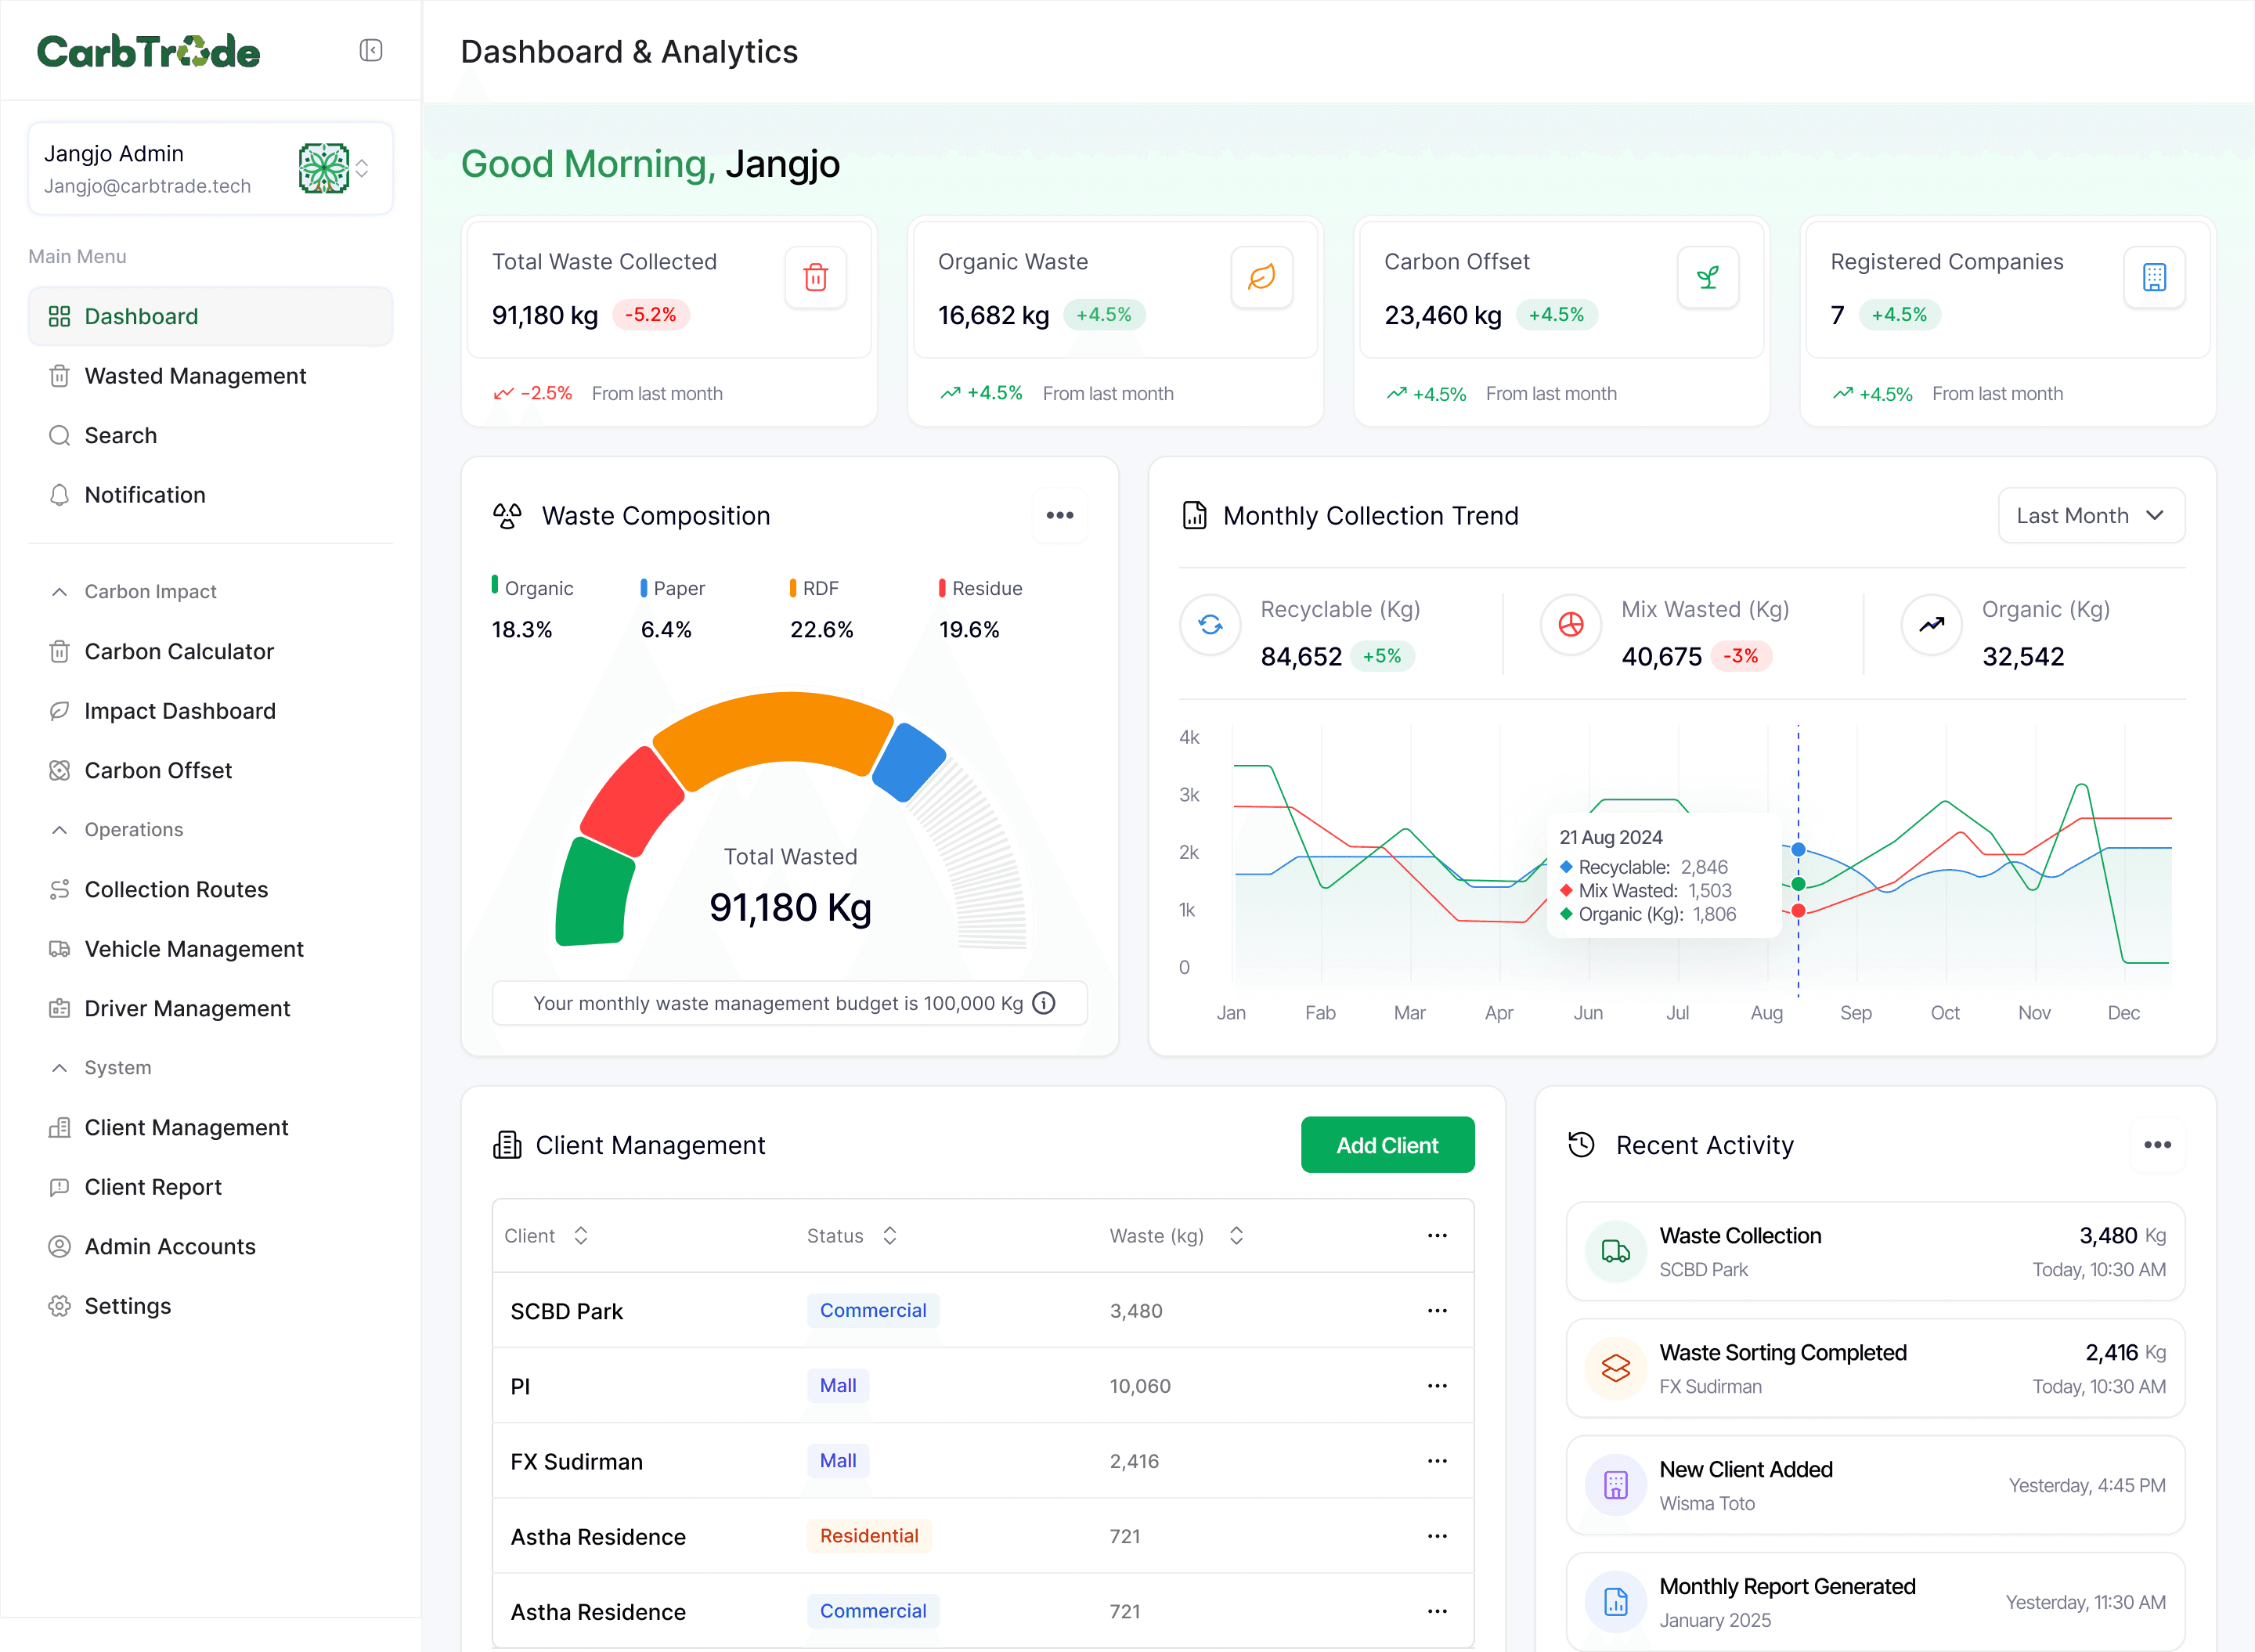
Task: Click the 10,060 waste value
Action: click(x=1140, y=1386)
